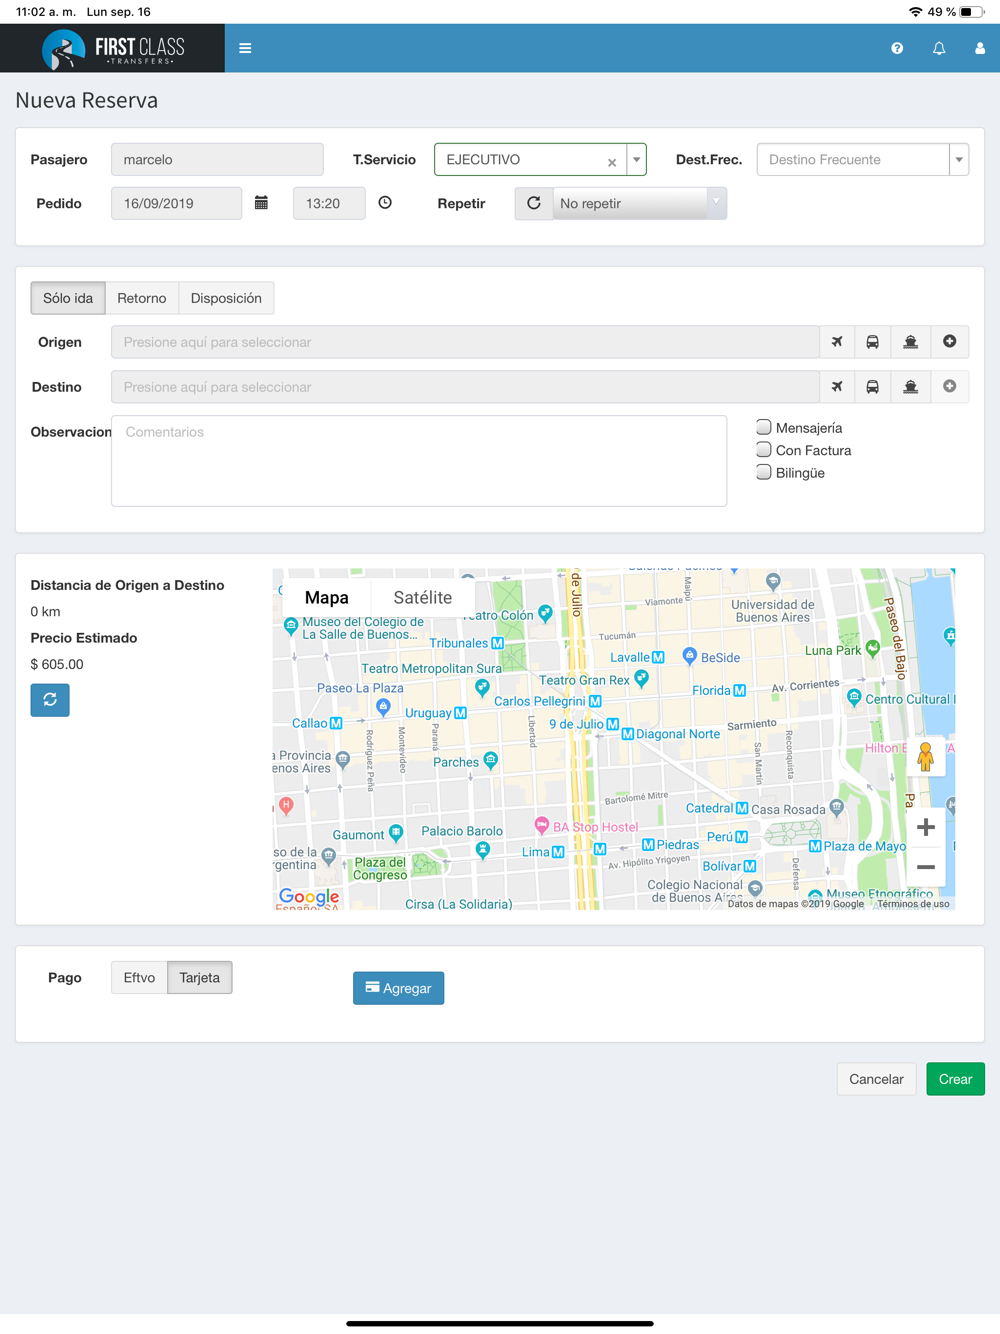
Task: Open Términos de uso map link
Action: pyautogui.click(x=913, y=904)
